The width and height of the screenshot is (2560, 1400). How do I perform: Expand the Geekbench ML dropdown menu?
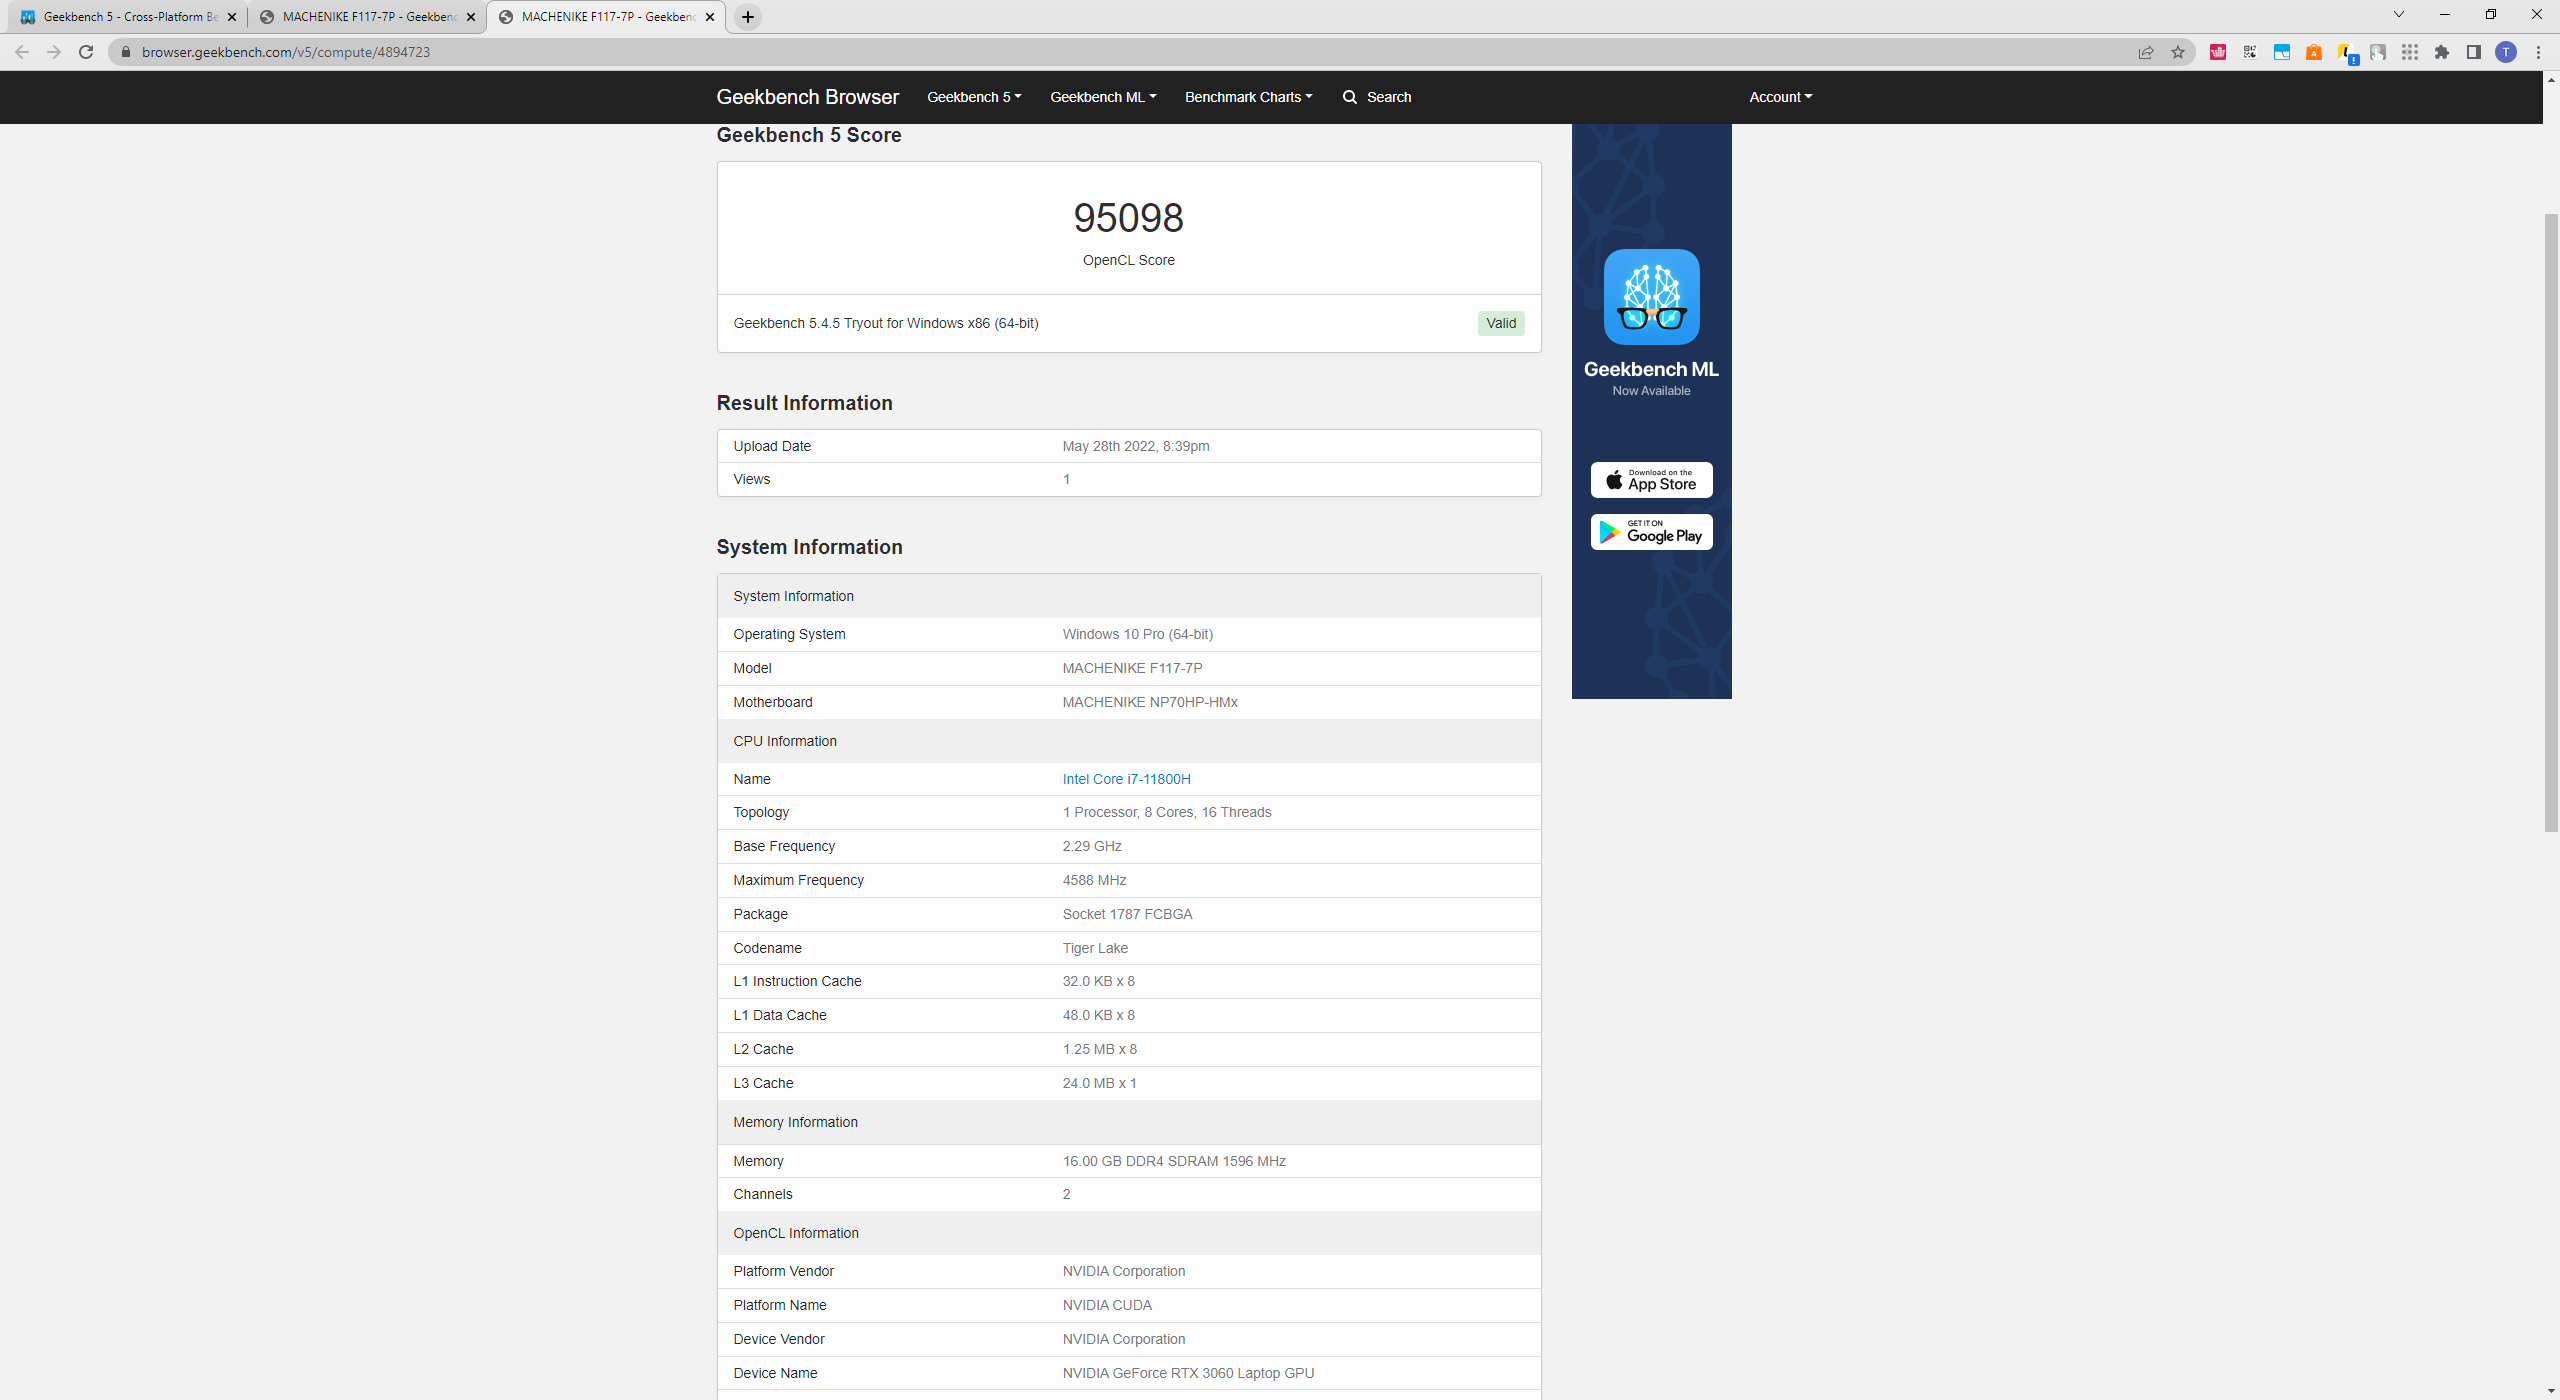tap(1103, 97)
